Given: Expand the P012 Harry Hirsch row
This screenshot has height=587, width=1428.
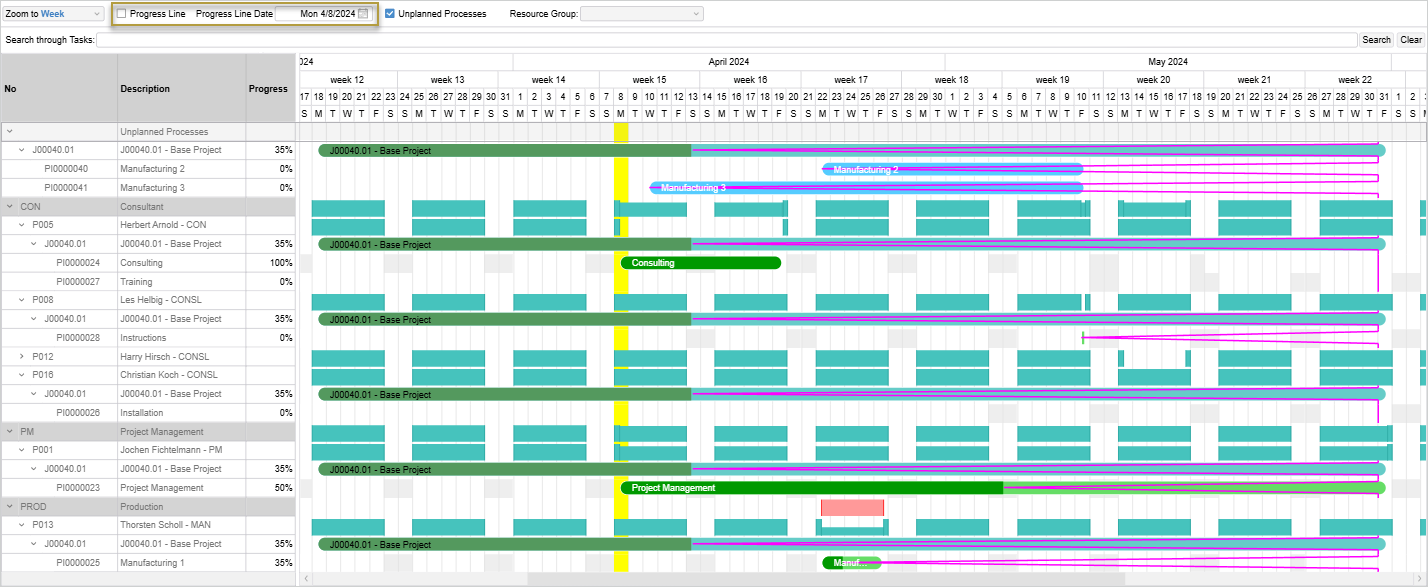Looking at the screenshot, I should 21,356.
